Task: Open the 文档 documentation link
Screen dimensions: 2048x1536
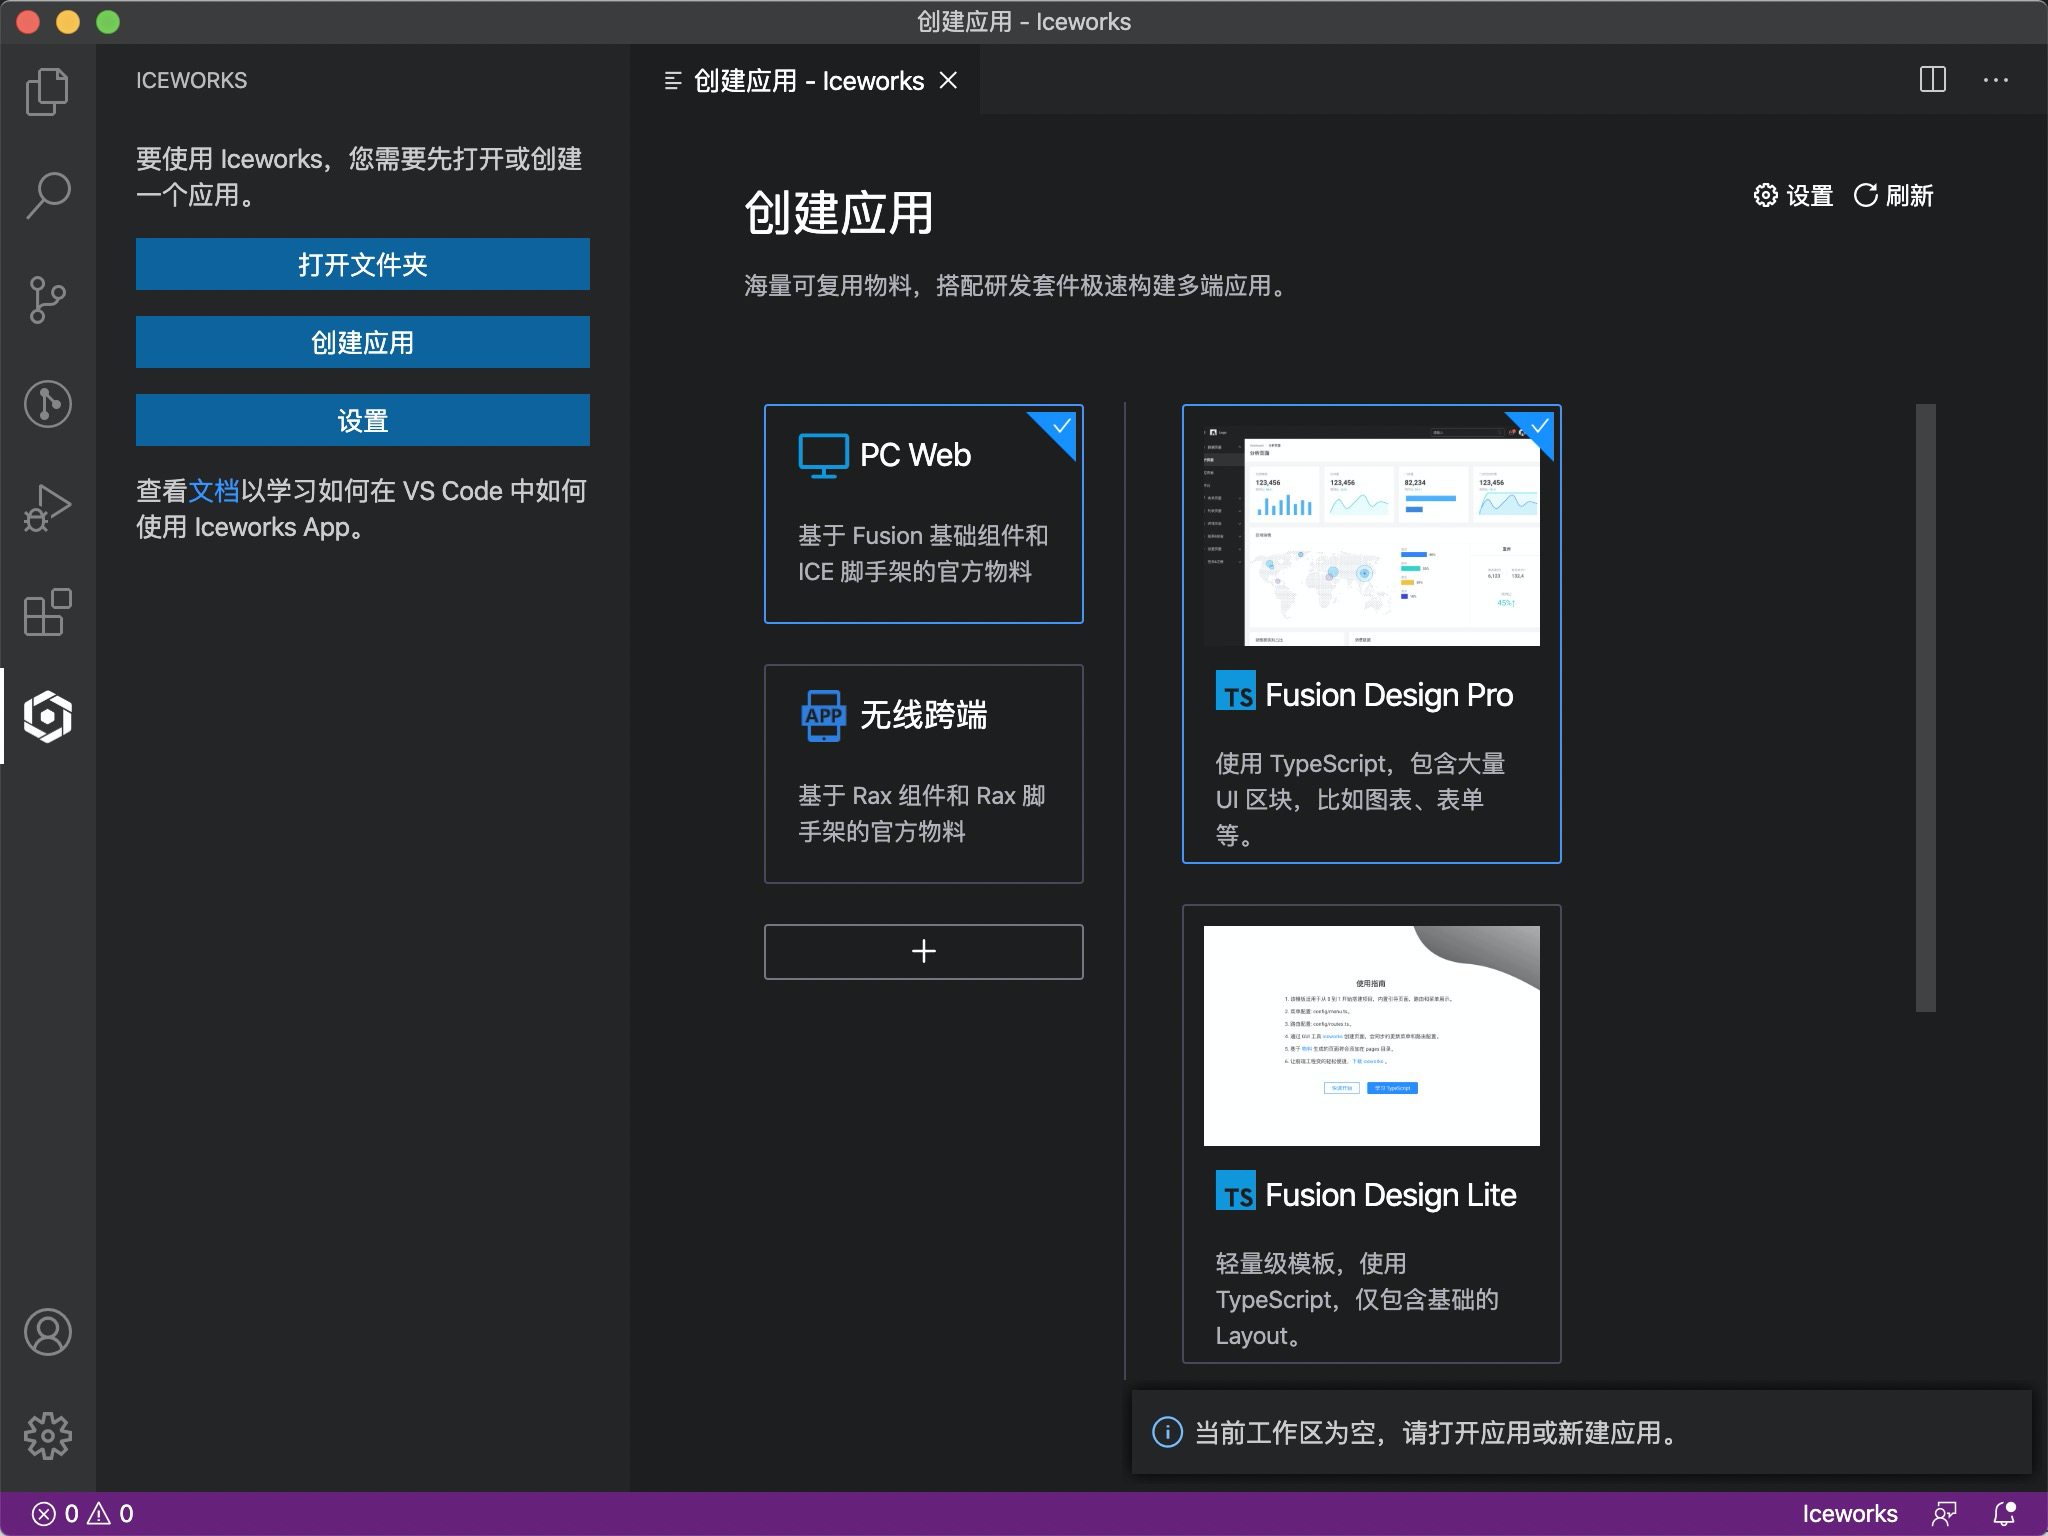Action: click(x=216, y=490)
